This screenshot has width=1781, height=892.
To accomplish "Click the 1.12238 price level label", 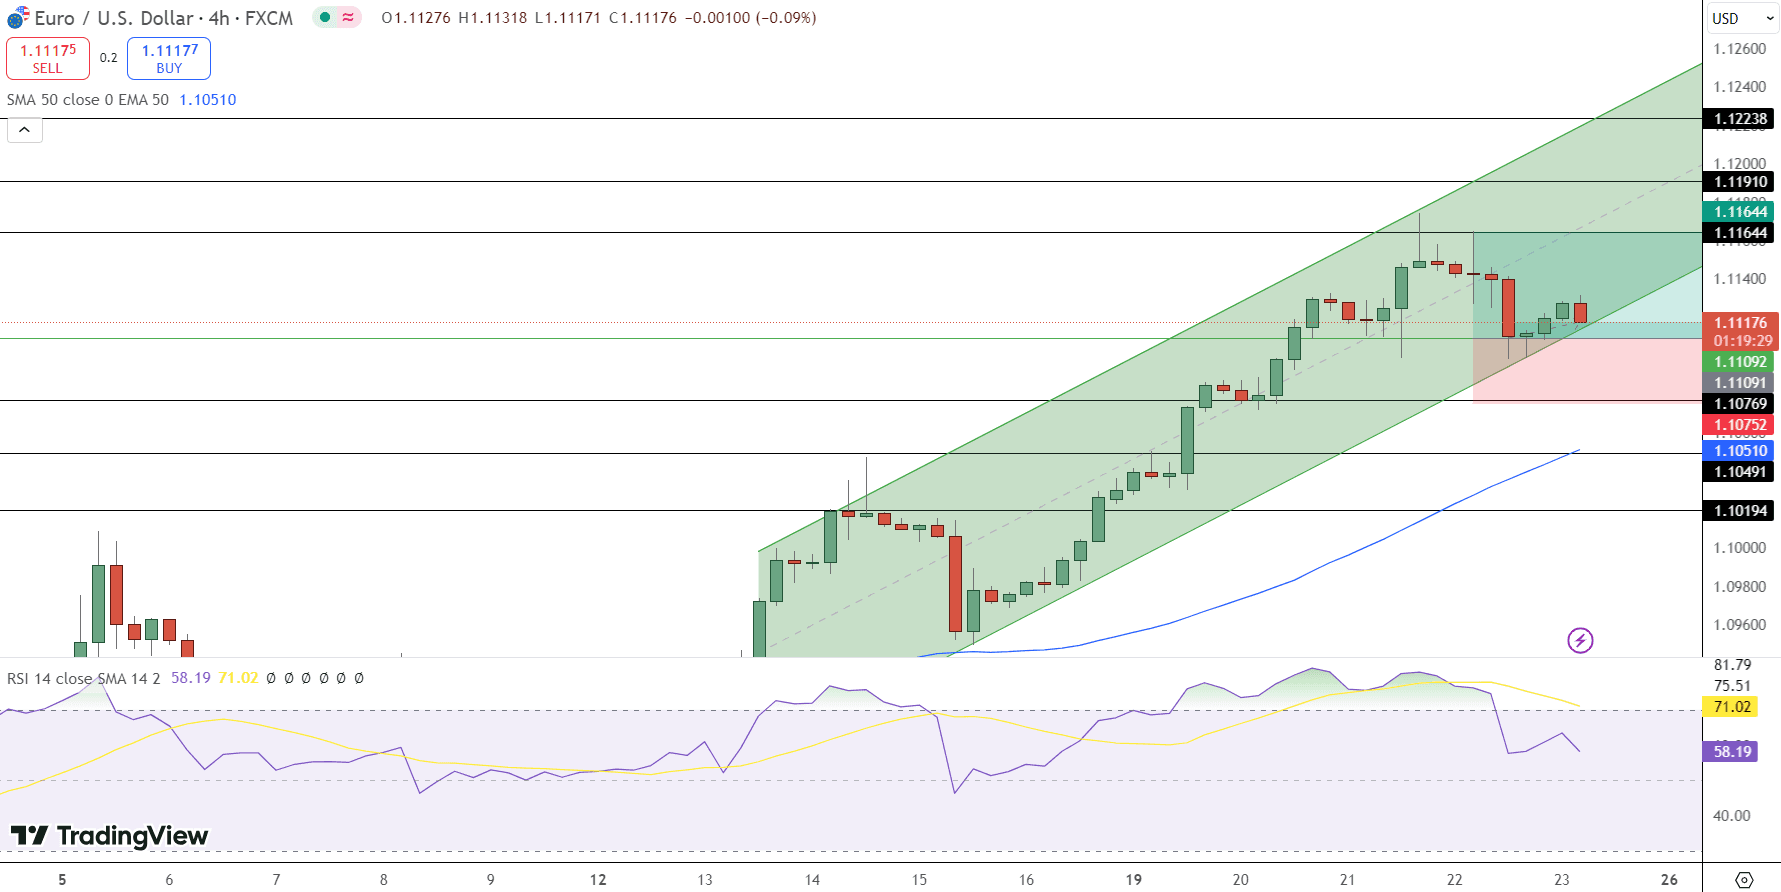I will click(x=1739, y=119).
